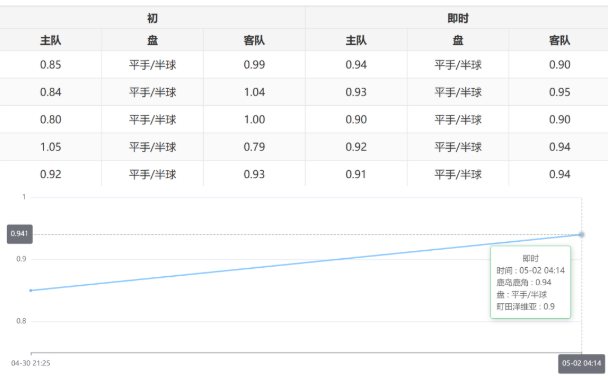Click initial 平手/半球 handicap in the 0.80 row
The height and width of the screenshot is (390, 611).
point(152,120)
